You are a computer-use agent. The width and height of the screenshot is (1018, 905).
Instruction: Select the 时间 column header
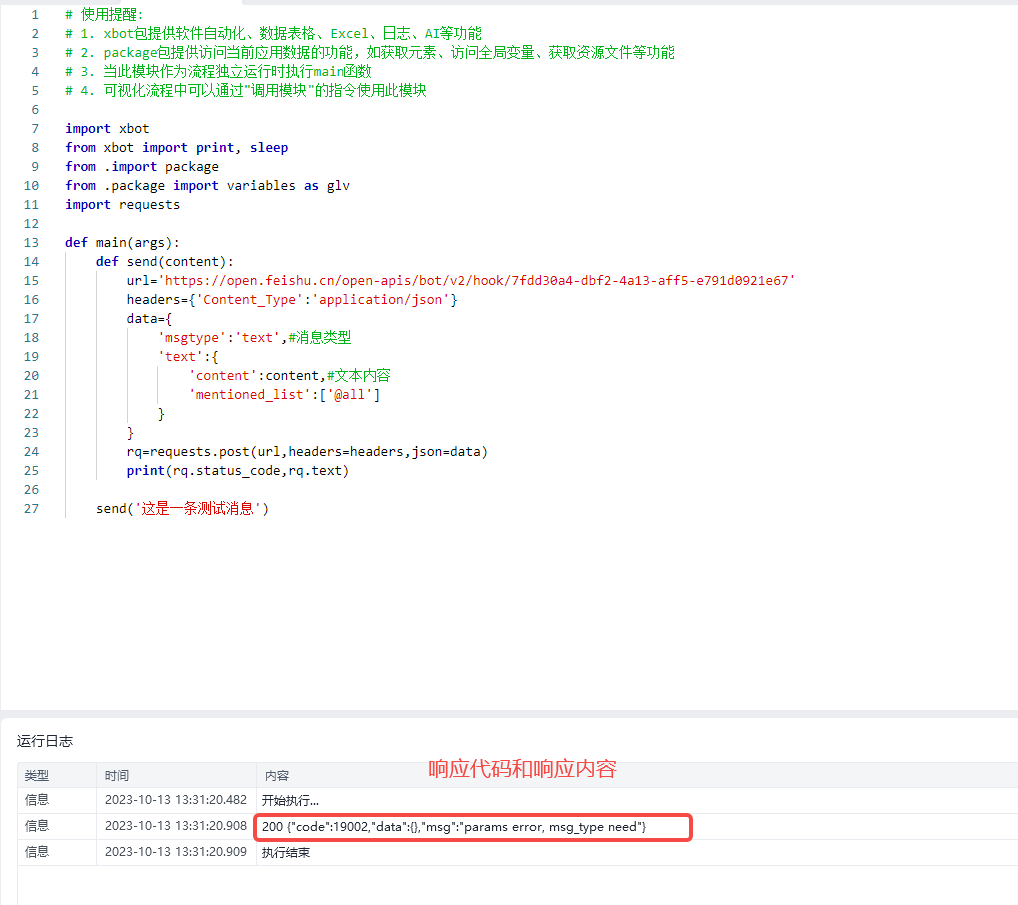117,775
